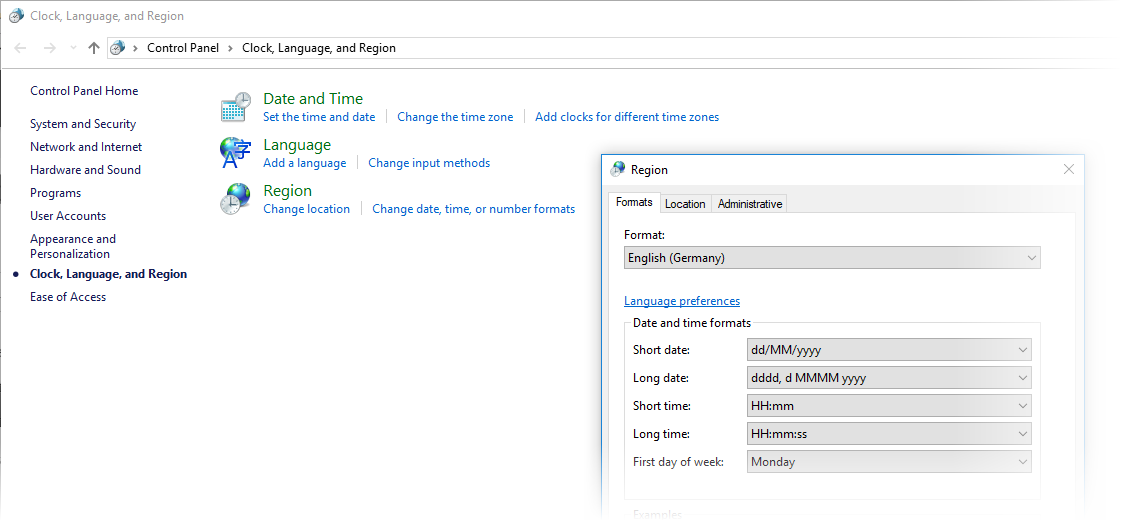Viewport: 1121px width, 521px height.
Task: Open Programs category
Action: coord(55,193)
